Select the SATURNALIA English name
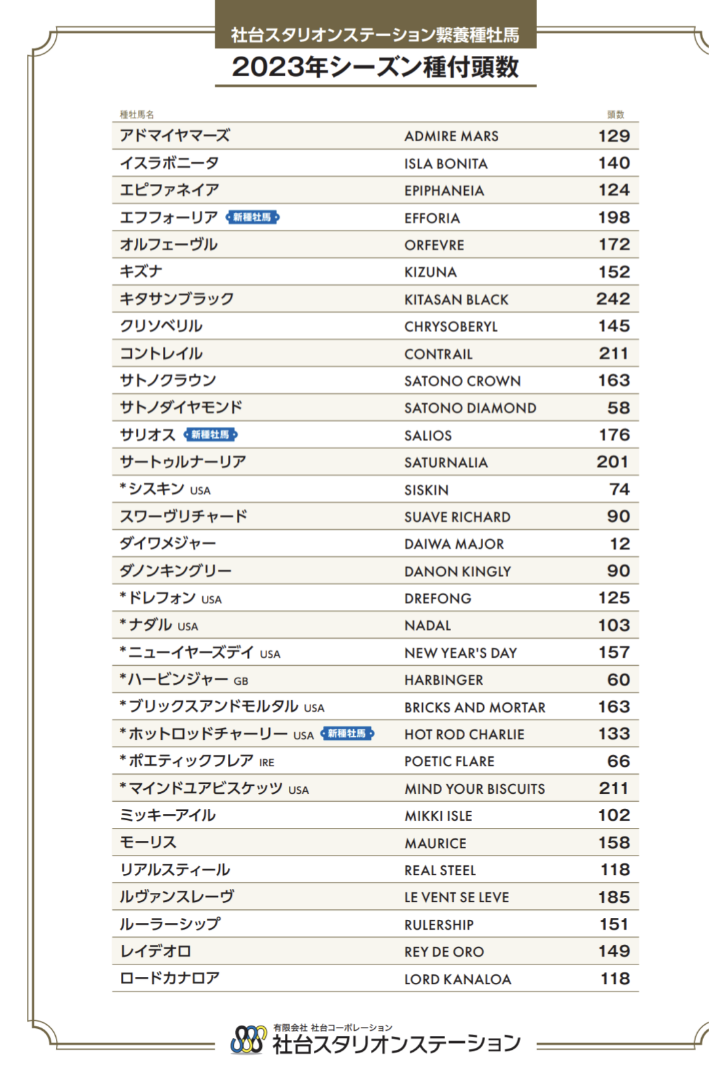Viewport: 709px width, 1080px height. click(446, 463)
